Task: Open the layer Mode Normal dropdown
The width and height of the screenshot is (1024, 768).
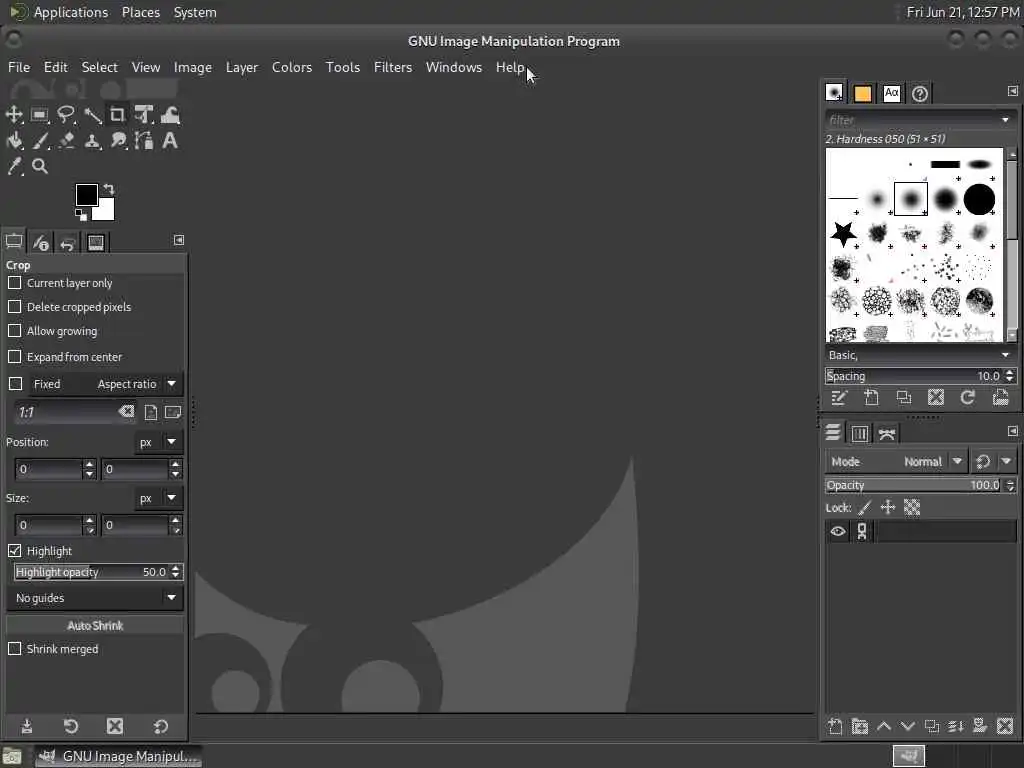Action: (895, 462)
